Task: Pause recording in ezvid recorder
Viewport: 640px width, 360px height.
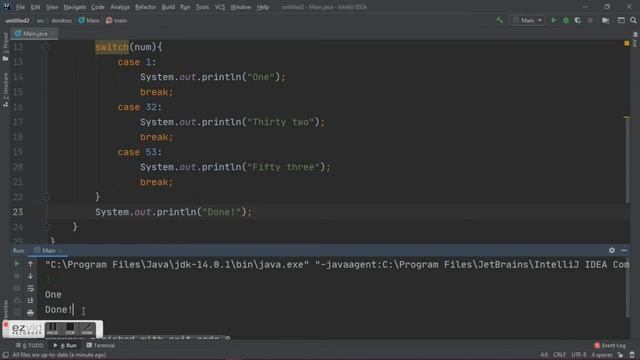Action: click(x=52, y=329)
